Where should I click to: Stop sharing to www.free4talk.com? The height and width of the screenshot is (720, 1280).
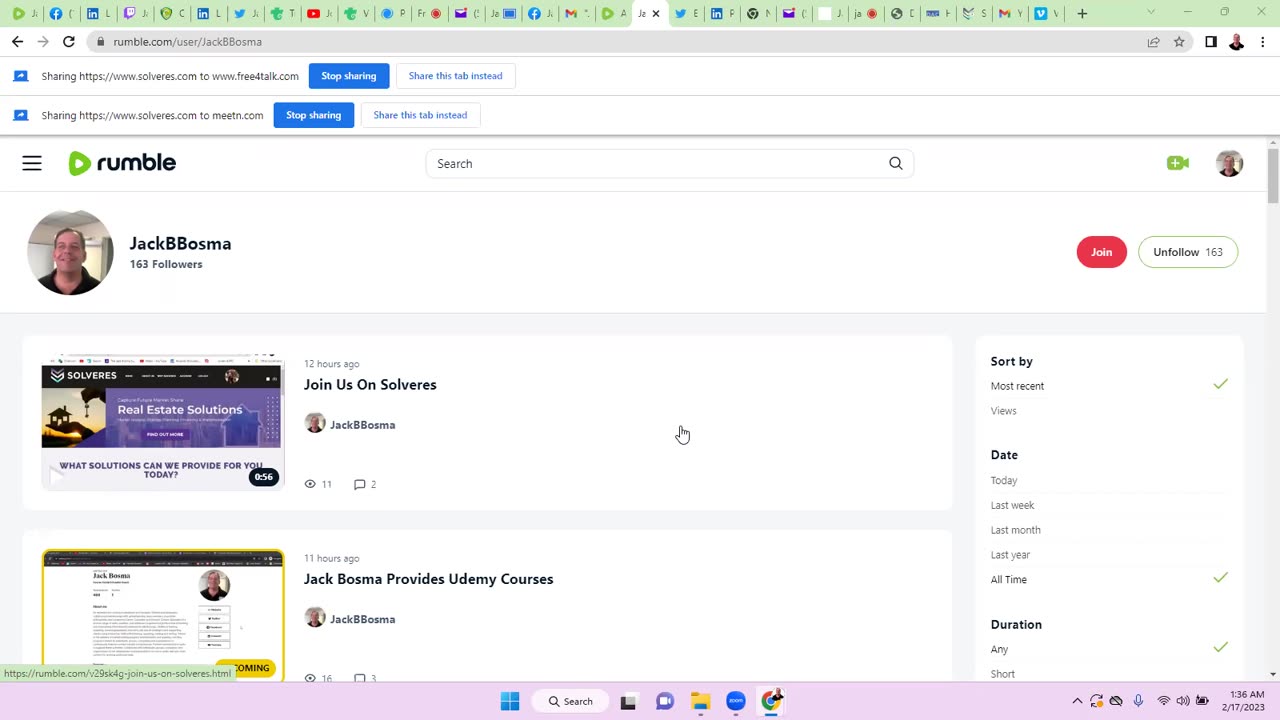[348, 76]
